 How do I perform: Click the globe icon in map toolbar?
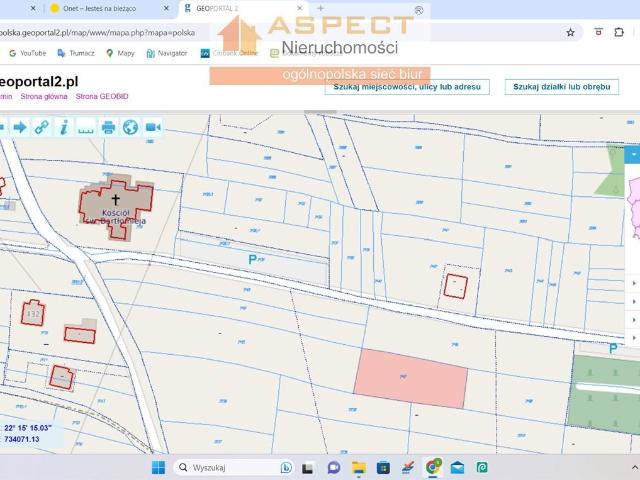130,127
